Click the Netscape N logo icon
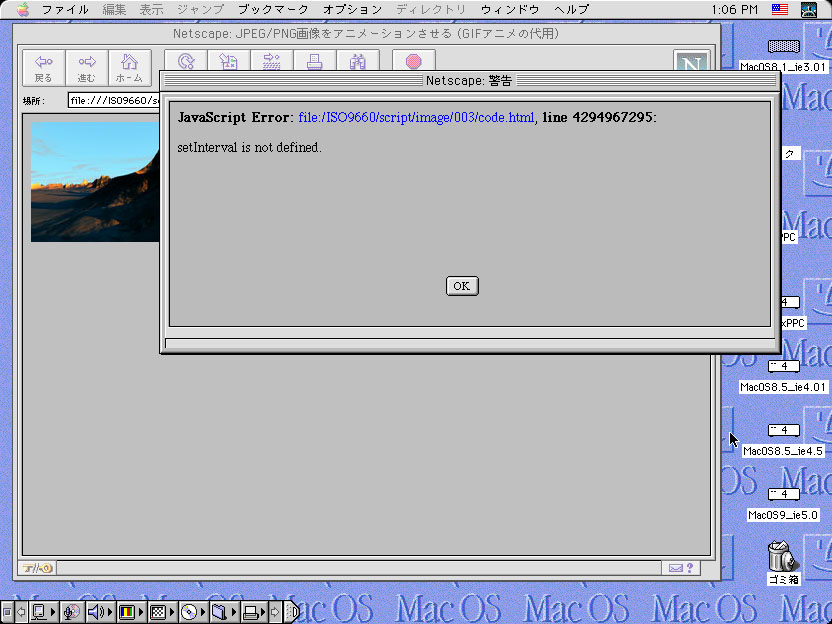Image resolution: width=832 pixels, height=624 pixels. [691, 61]
